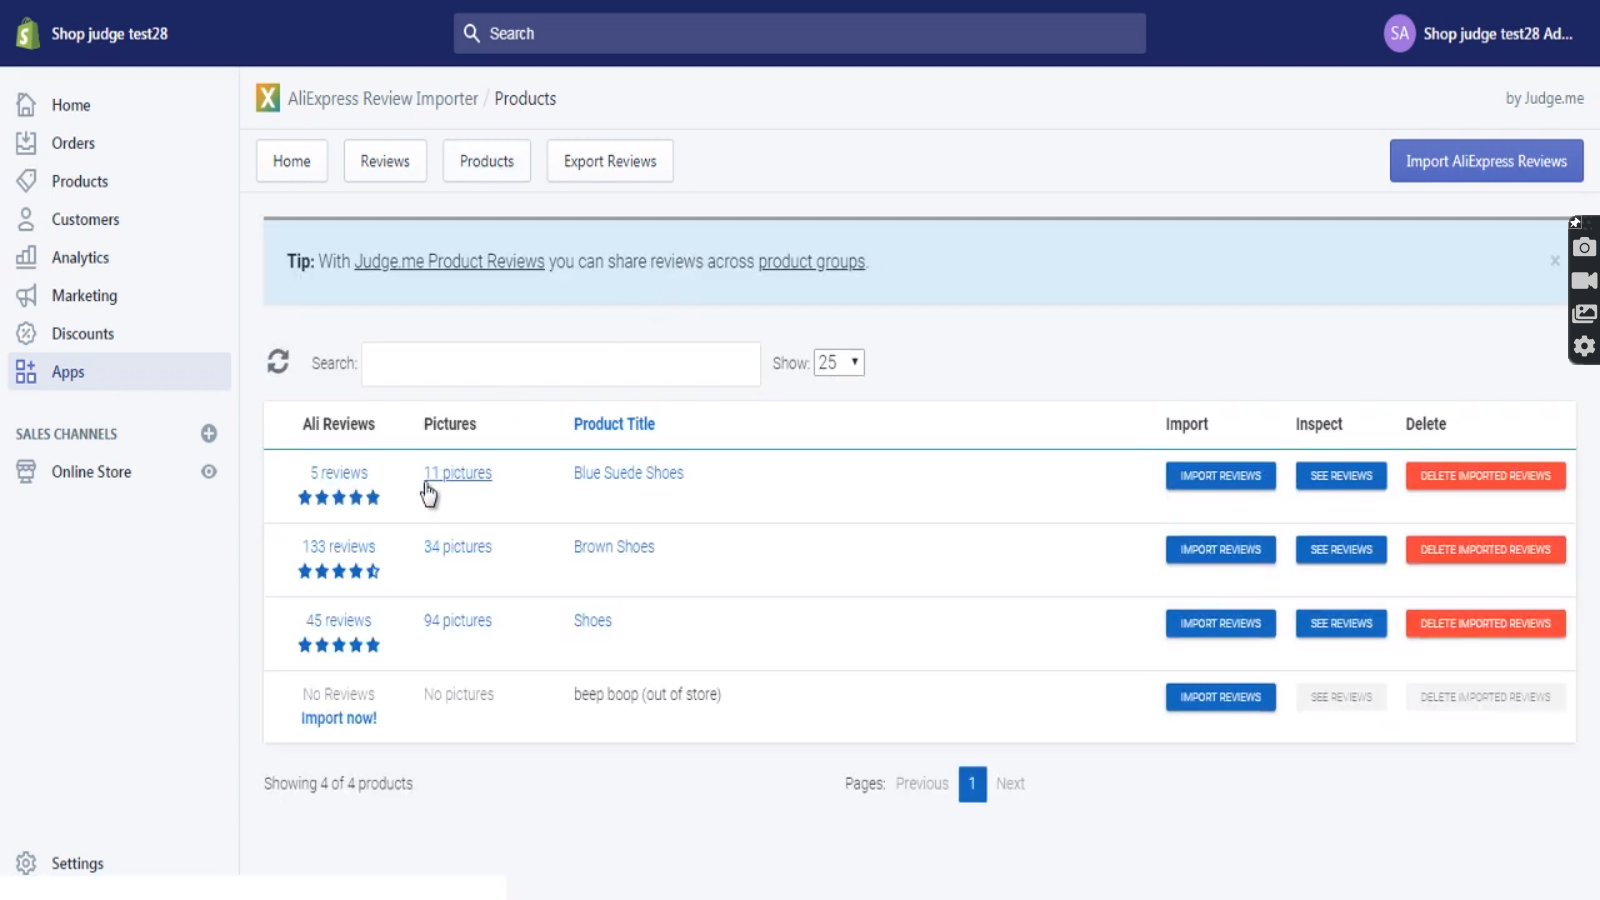View Online Store with eye icon
Screen dimensions: 1600x900
pos(209,472)
